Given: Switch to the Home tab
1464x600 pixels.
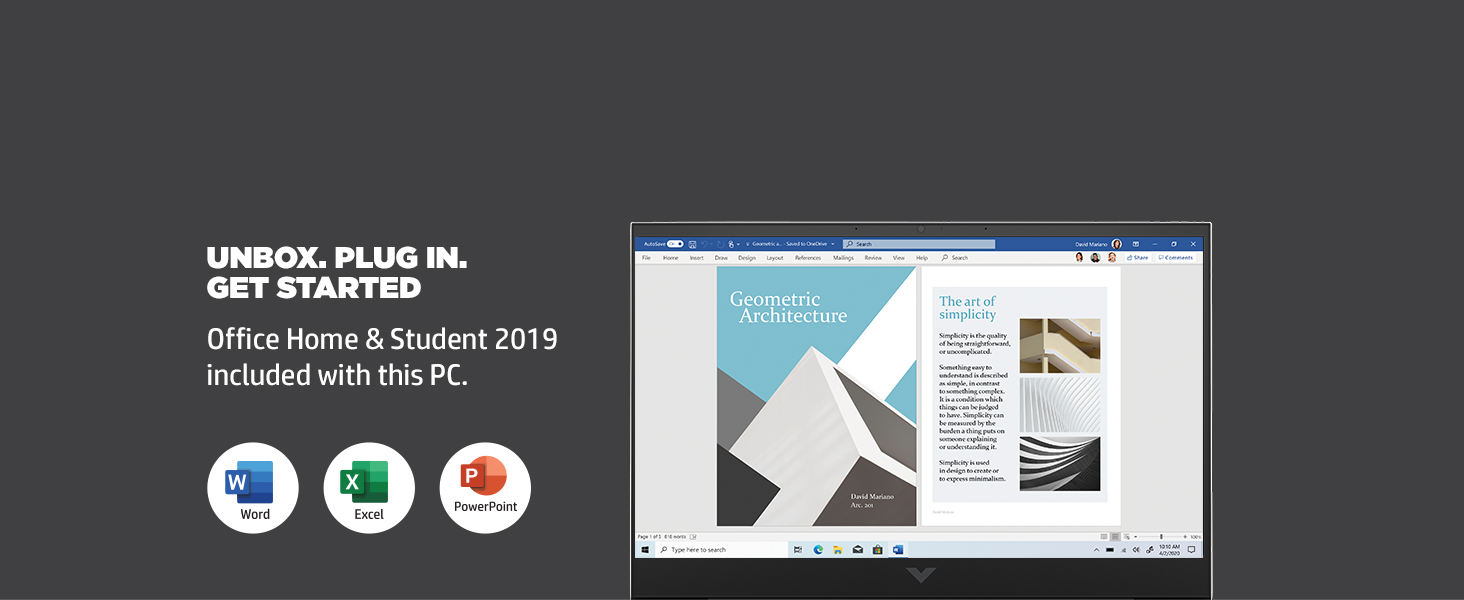Looking at the screenshot, I should coord(670,258).
